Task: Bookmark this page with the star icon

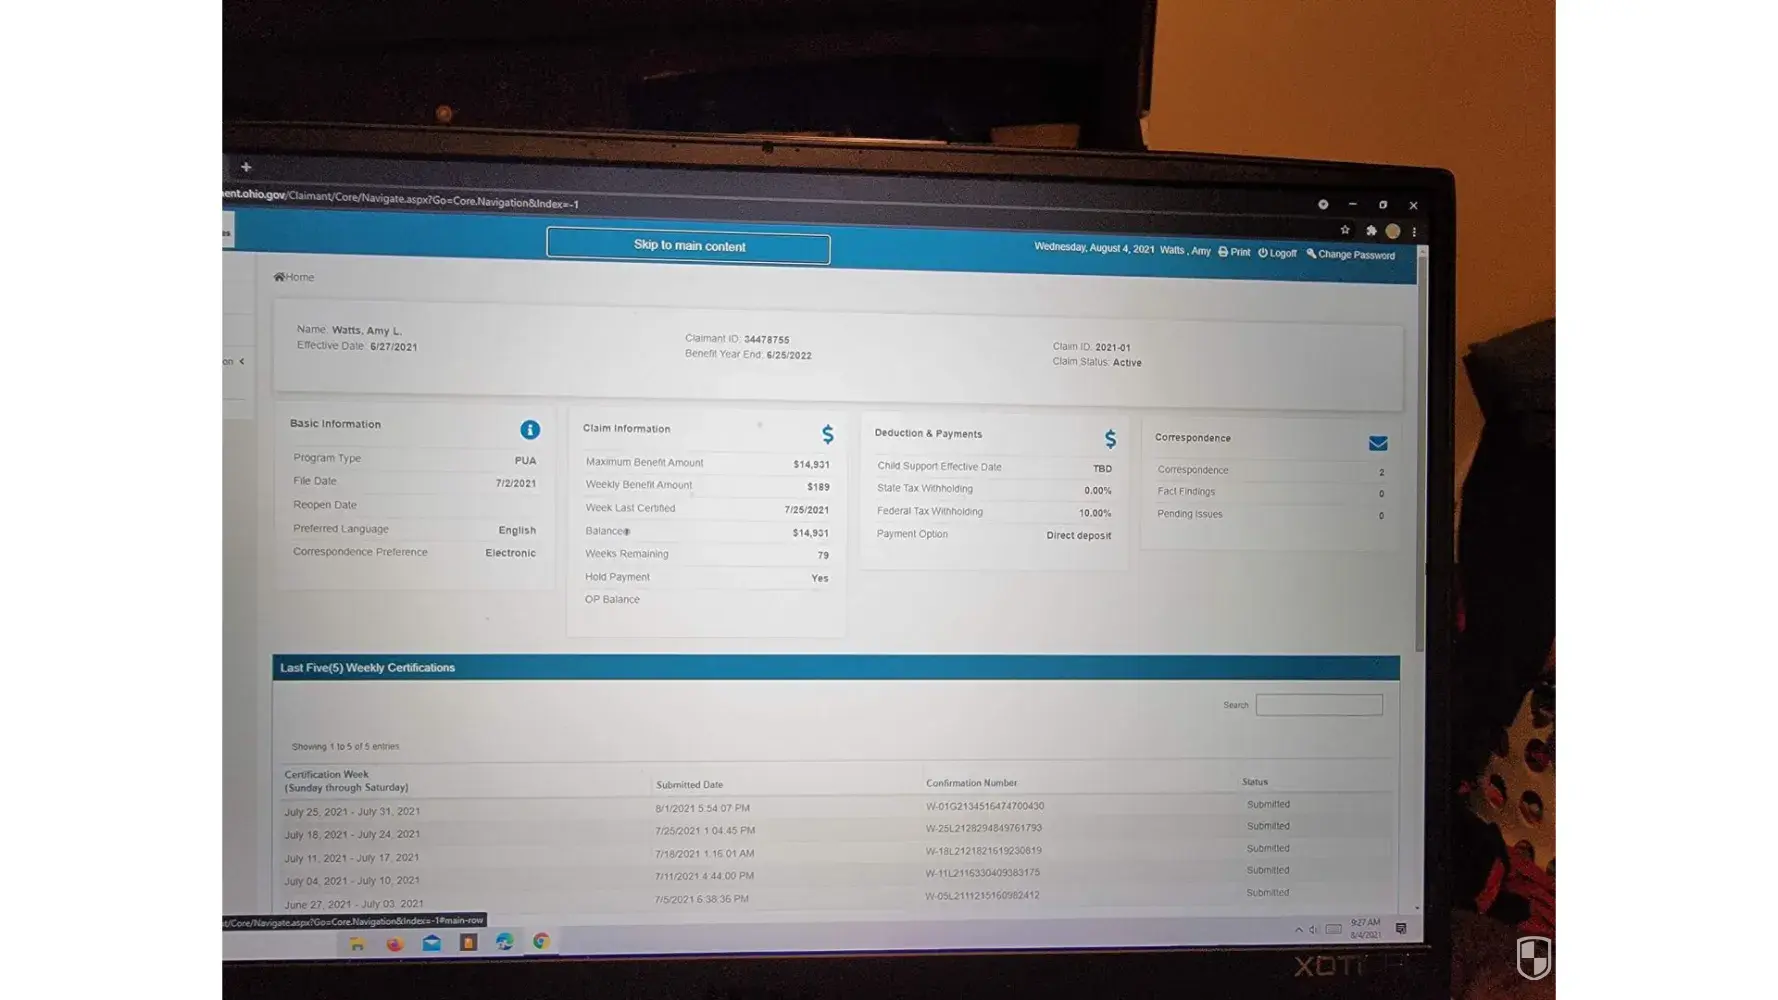Action: [1345, 230]
